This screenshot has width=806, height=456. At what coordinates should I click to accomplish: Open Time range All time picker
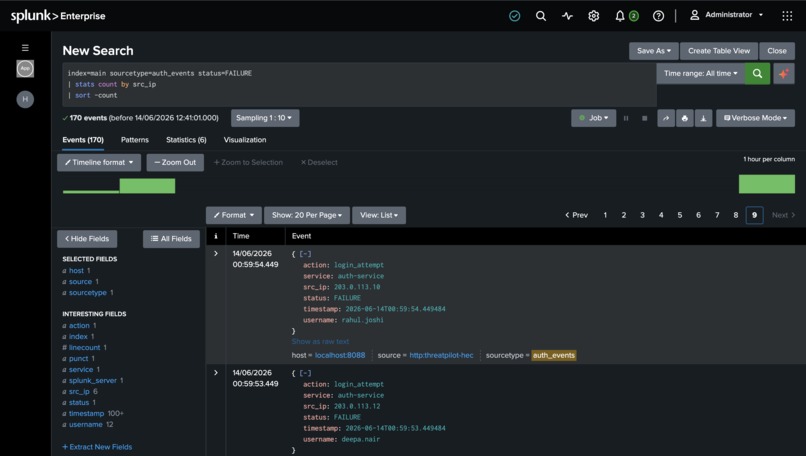(x=701, y=74)
